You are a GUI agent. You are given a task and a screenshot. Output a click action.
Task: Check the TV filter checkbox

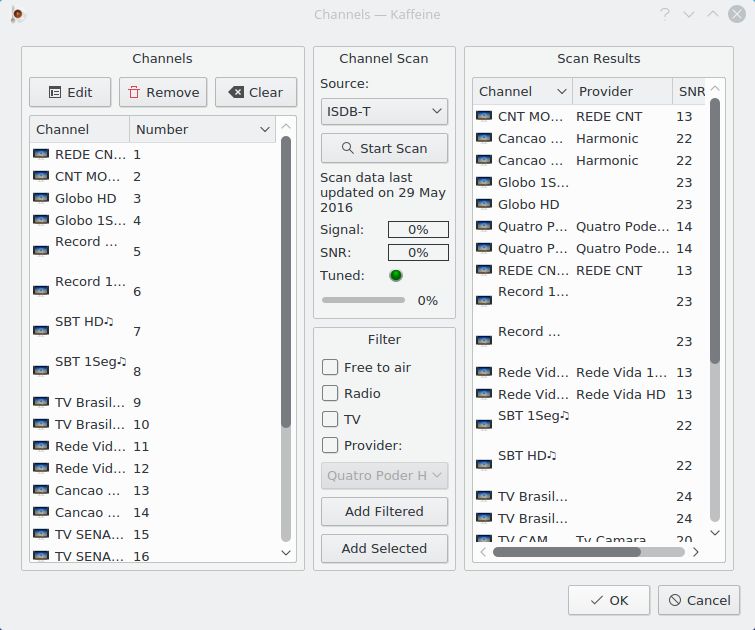(330, 419)
